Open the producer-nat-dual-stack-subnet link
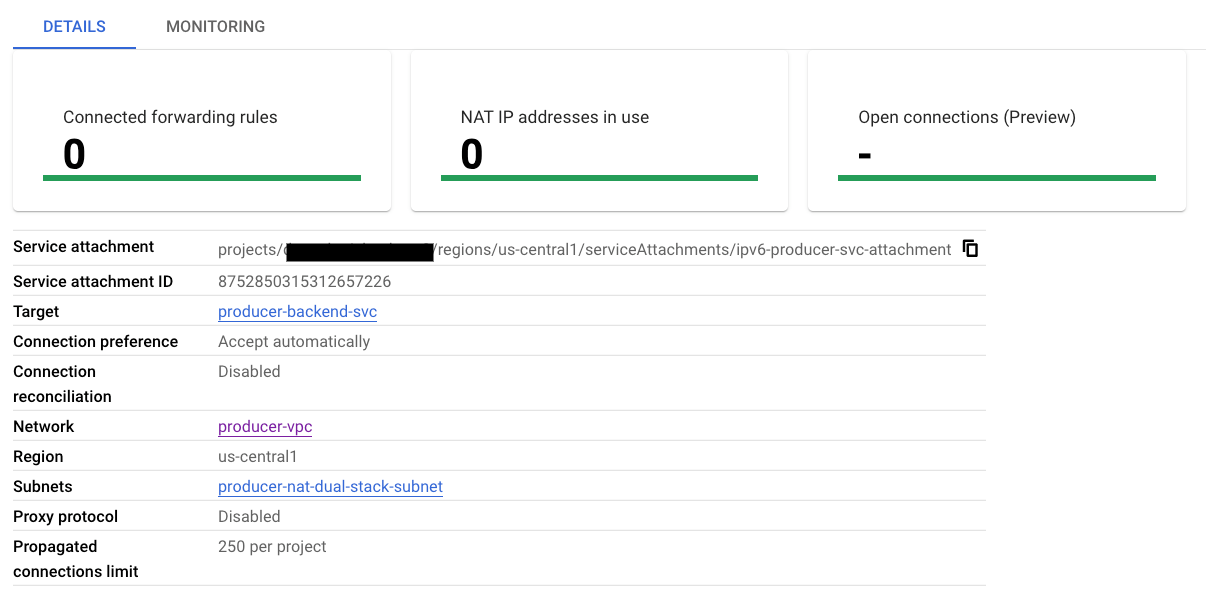Viewport: 1206px width, 598px height. [330, 487]
